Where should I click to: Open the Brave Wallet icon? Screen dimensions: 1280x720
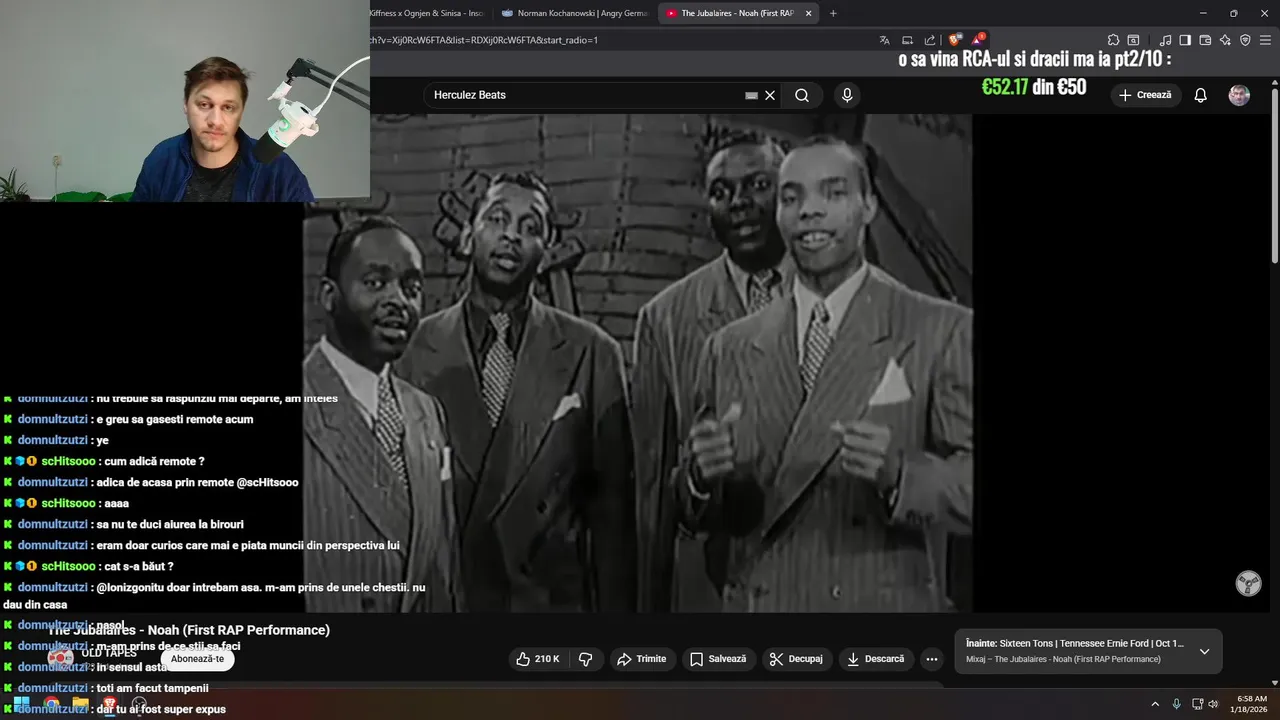(x=1205, y=40)
